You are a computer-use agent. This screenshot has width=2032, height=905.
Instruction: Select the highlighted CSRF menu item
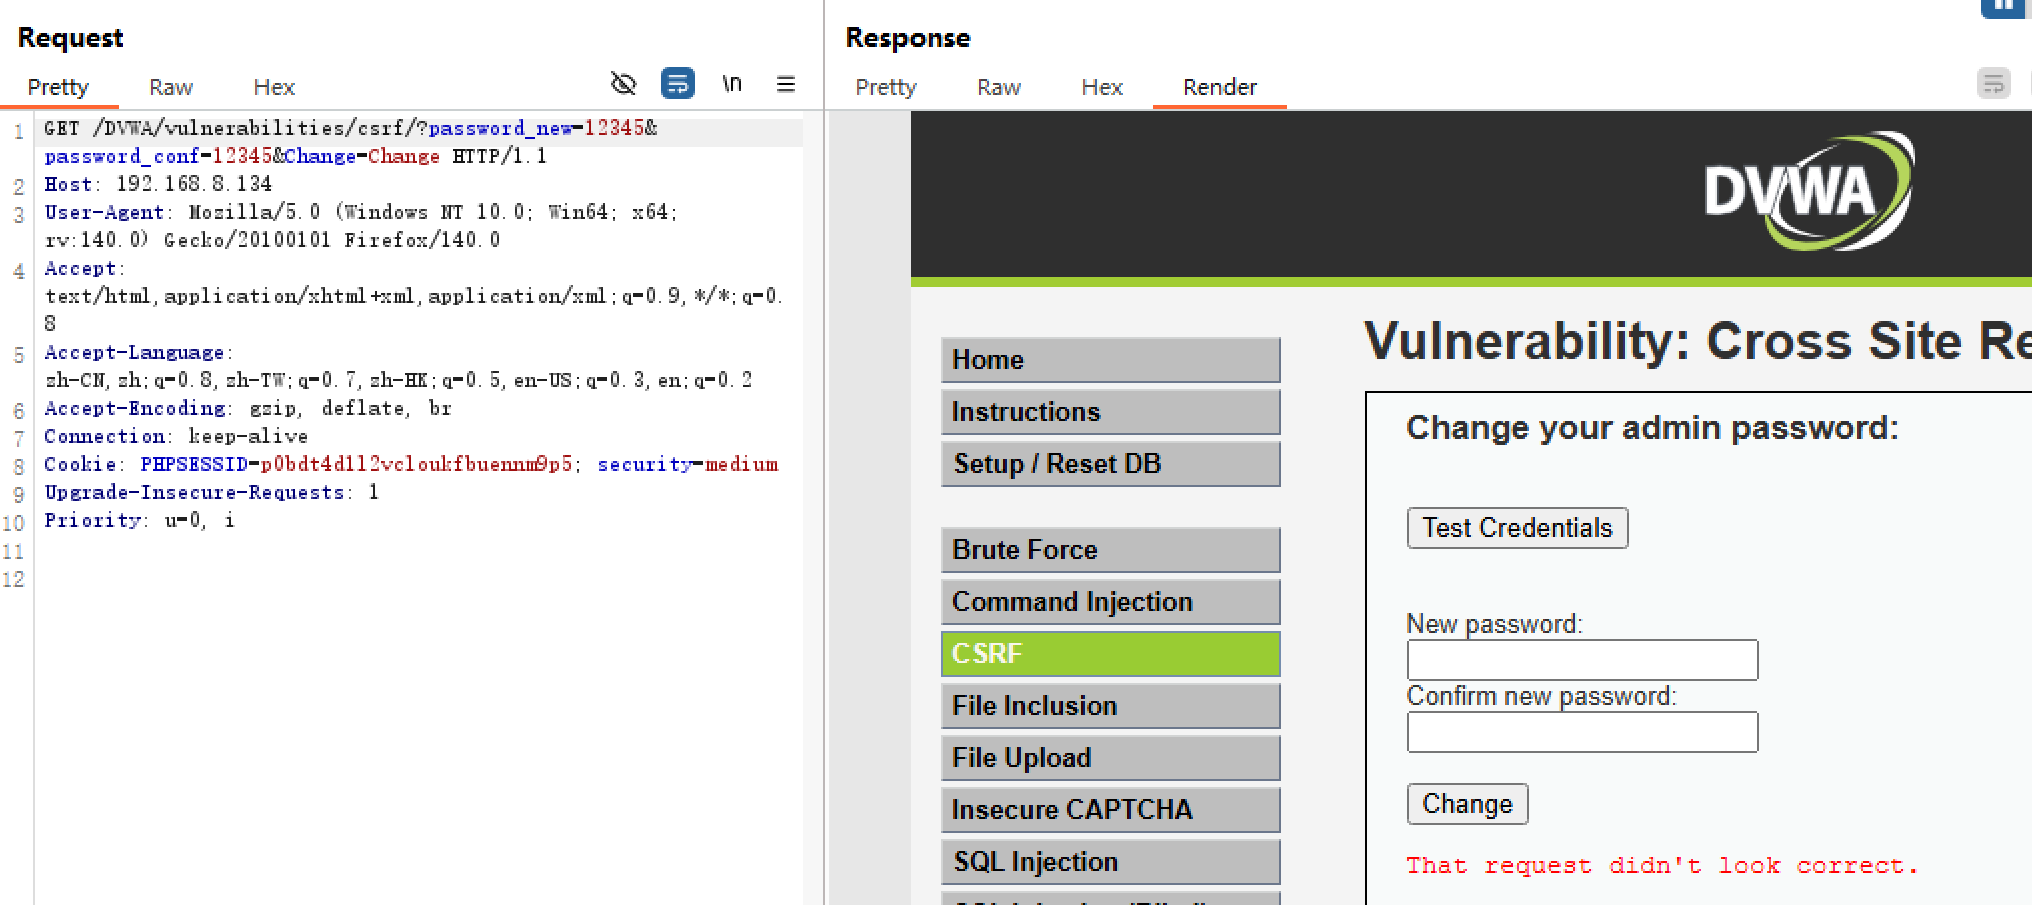pyautogui.click(x=1110, y=654)
